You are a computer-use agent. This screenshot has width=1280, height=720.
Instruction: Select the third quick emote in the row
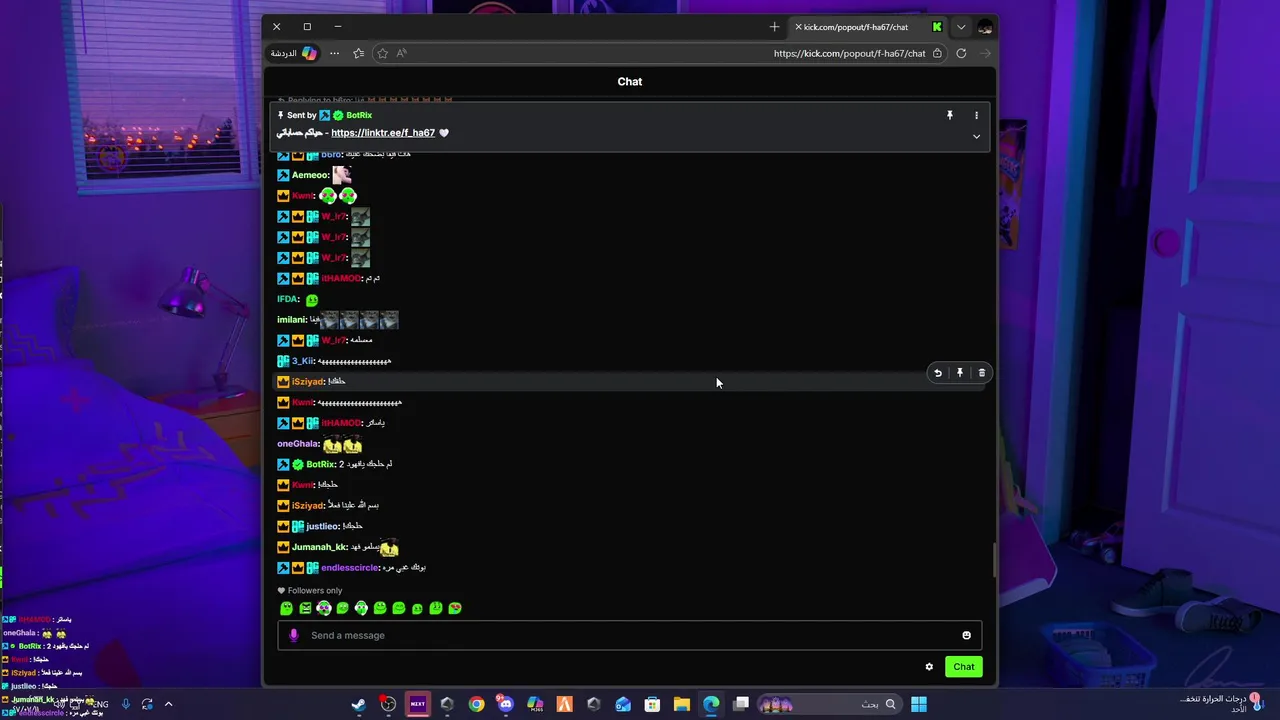coord(324,608)
